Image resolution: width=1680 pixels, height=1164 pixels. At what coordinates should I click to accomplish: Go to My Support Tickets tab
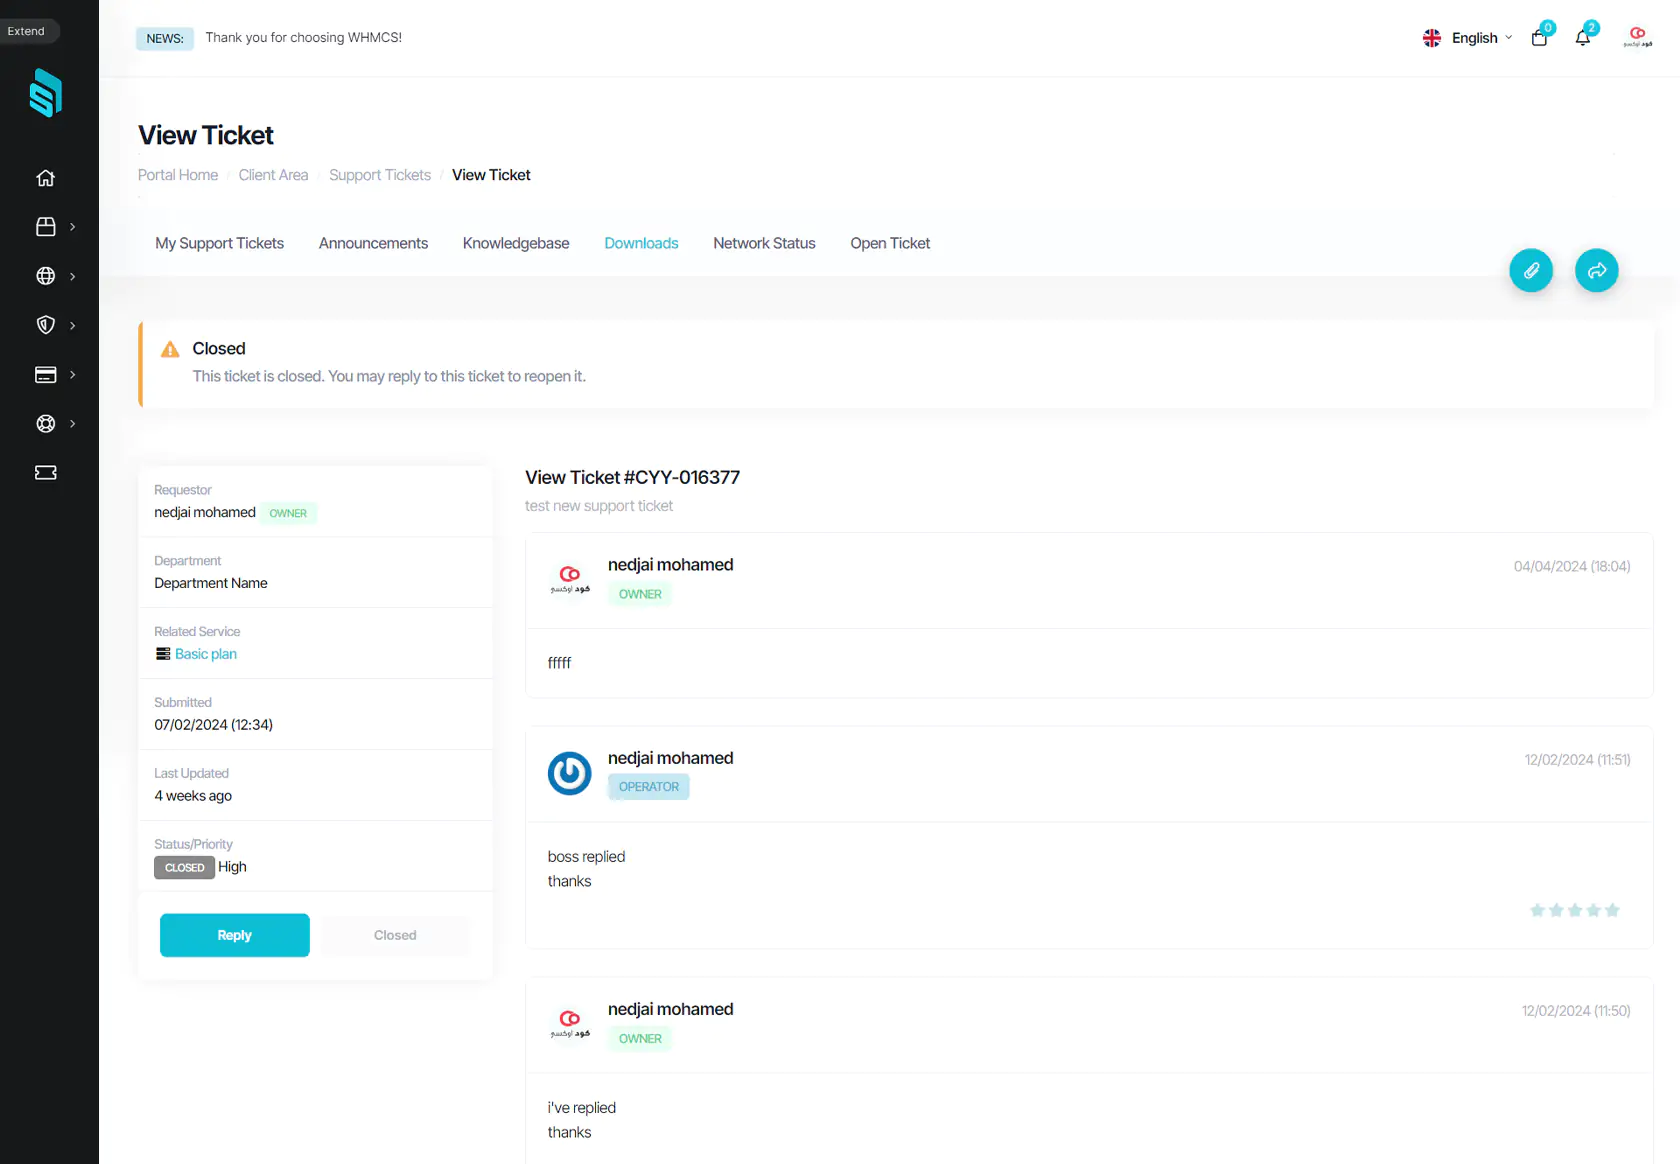tap(219, 243)
